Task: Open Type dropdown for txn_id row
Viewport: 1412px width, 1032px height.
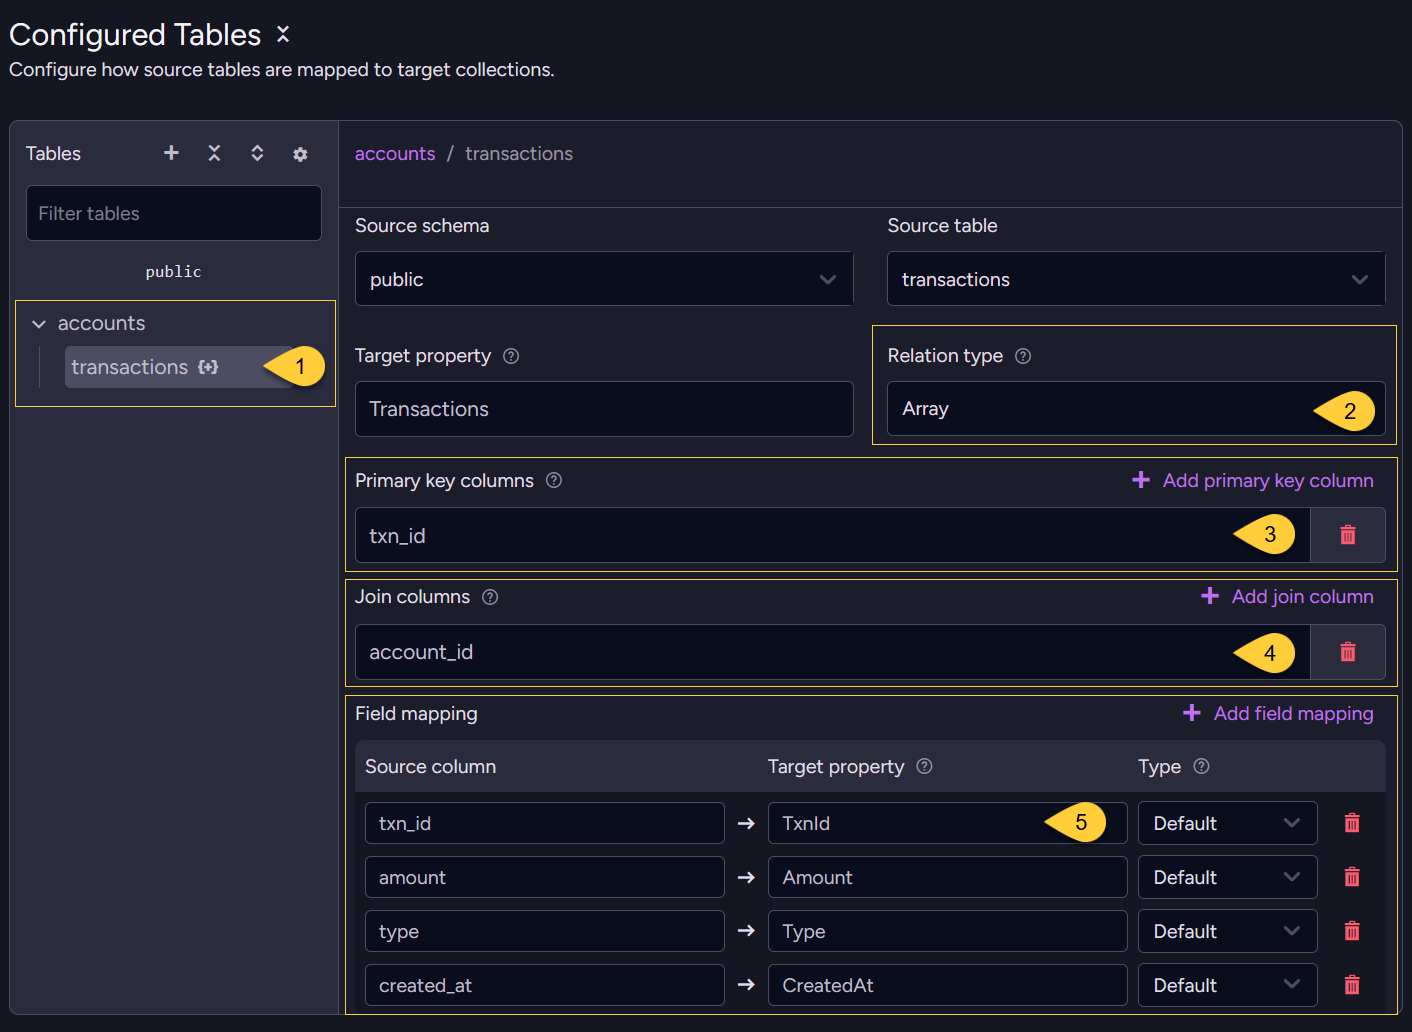Action: [1228, 823]
